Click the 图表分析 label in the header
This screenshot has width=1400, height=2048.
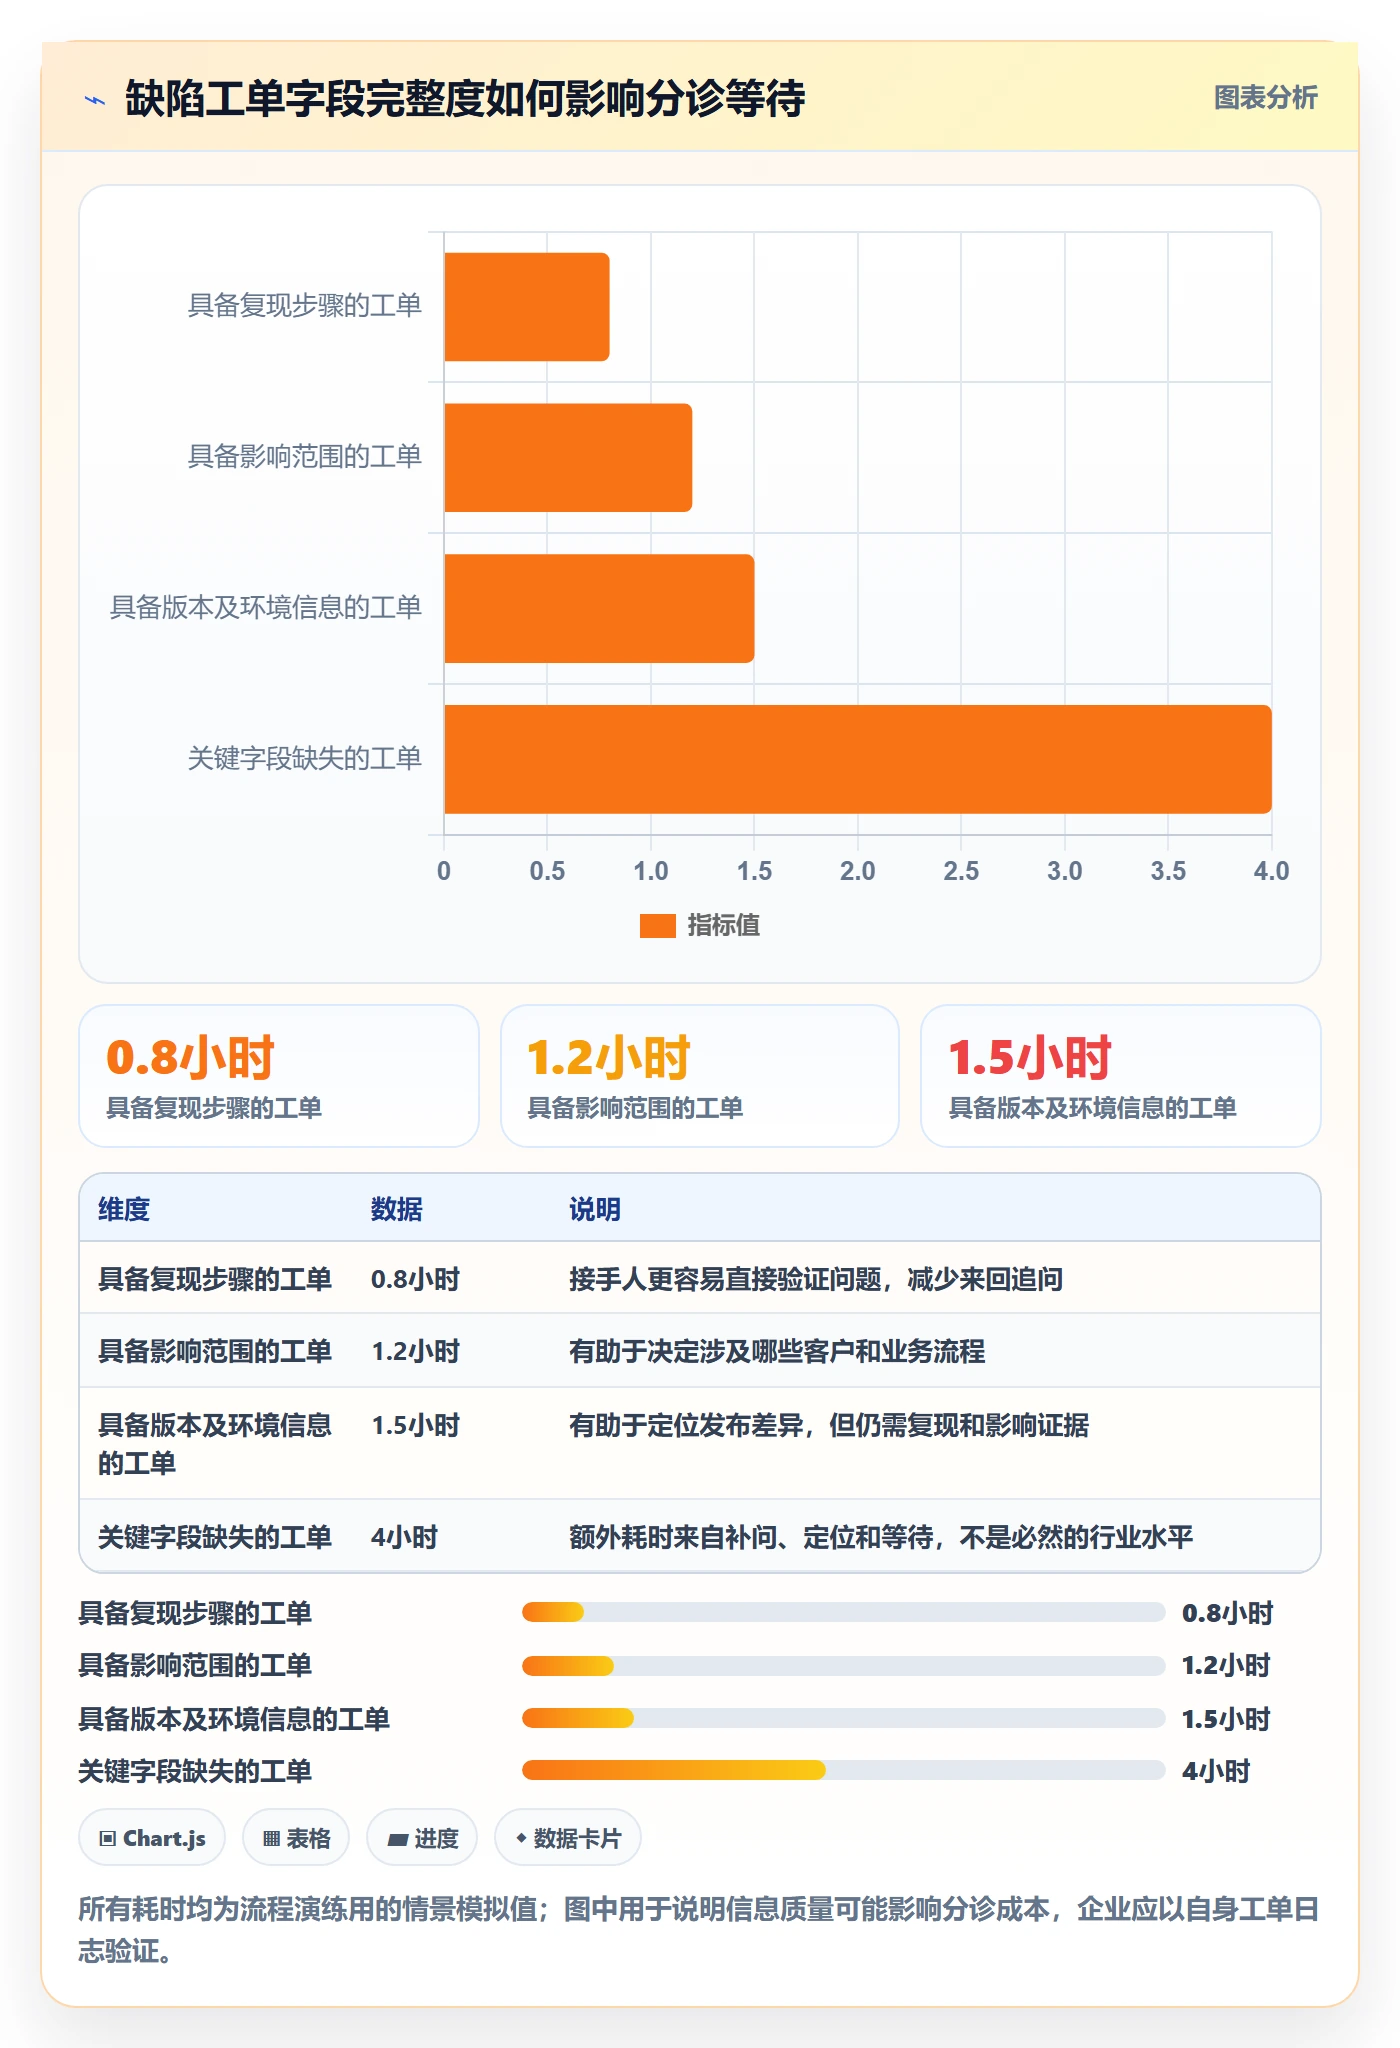[1265, 98]
